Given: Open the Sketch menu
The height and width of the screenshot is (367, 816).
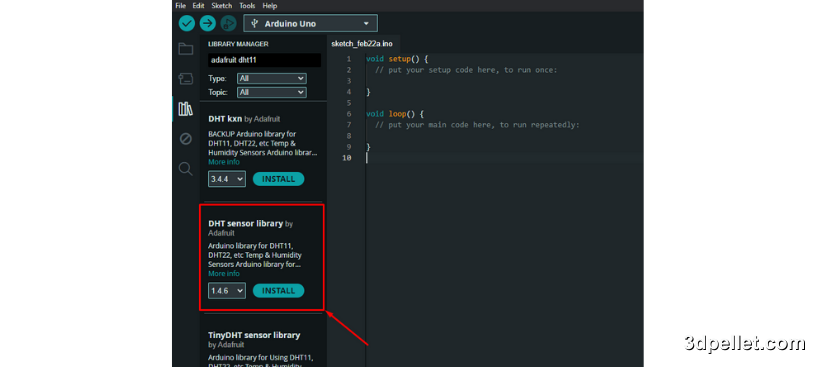Looking at the screenshot, I should 222,6.
